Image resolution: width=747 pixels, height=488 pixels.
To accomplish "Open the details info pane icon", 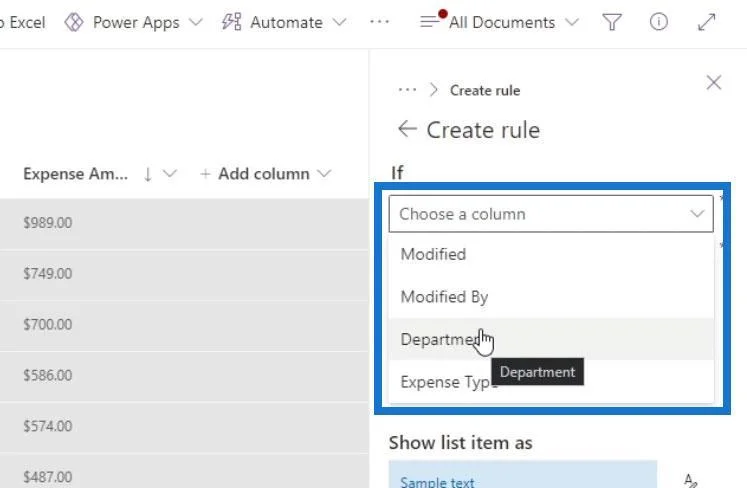I will [658, 22].
